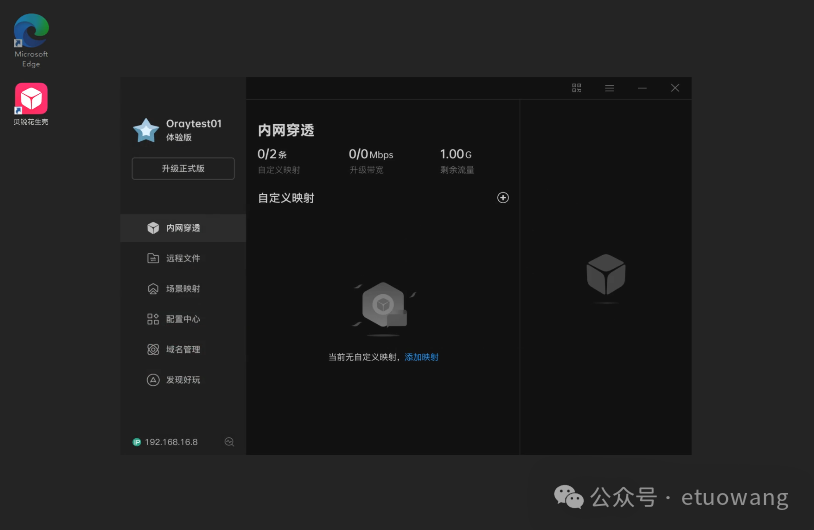Click the 添加映射 link

pos(421,357)
